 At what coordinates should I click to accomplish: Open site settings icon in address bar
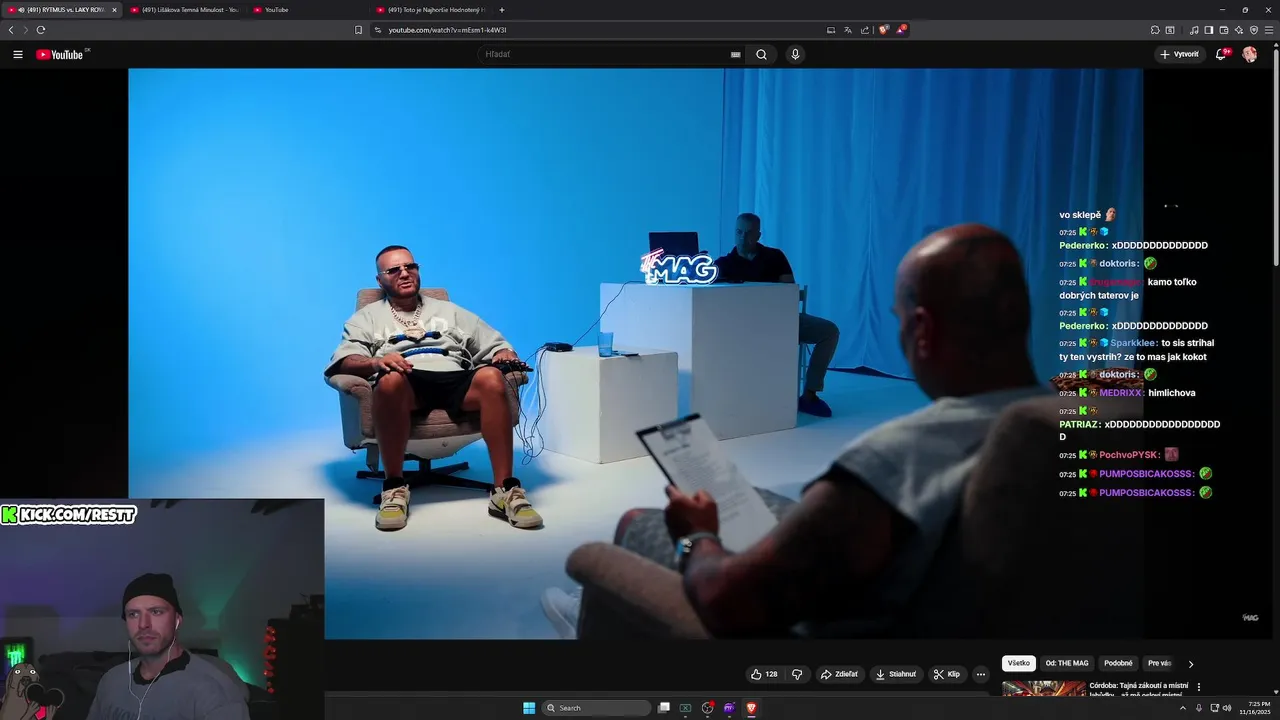378,30
